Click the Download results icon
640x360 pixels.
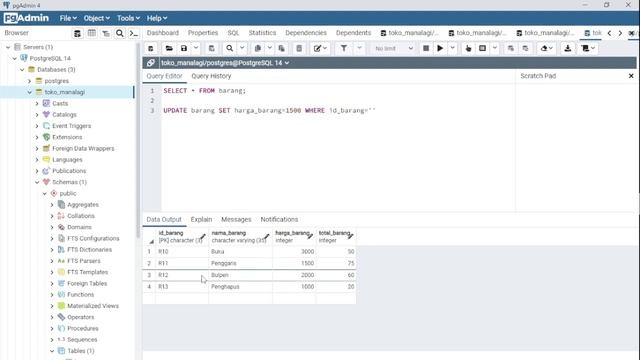click(568, 48)
